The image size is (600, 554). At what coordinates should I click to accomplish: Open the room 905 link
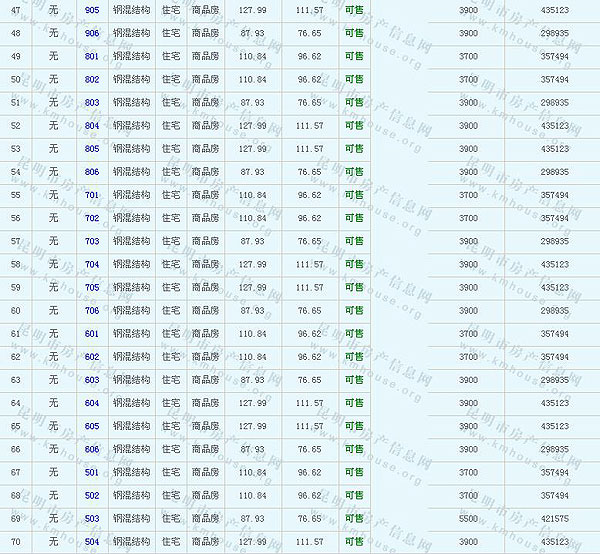[x=92, y=10]
